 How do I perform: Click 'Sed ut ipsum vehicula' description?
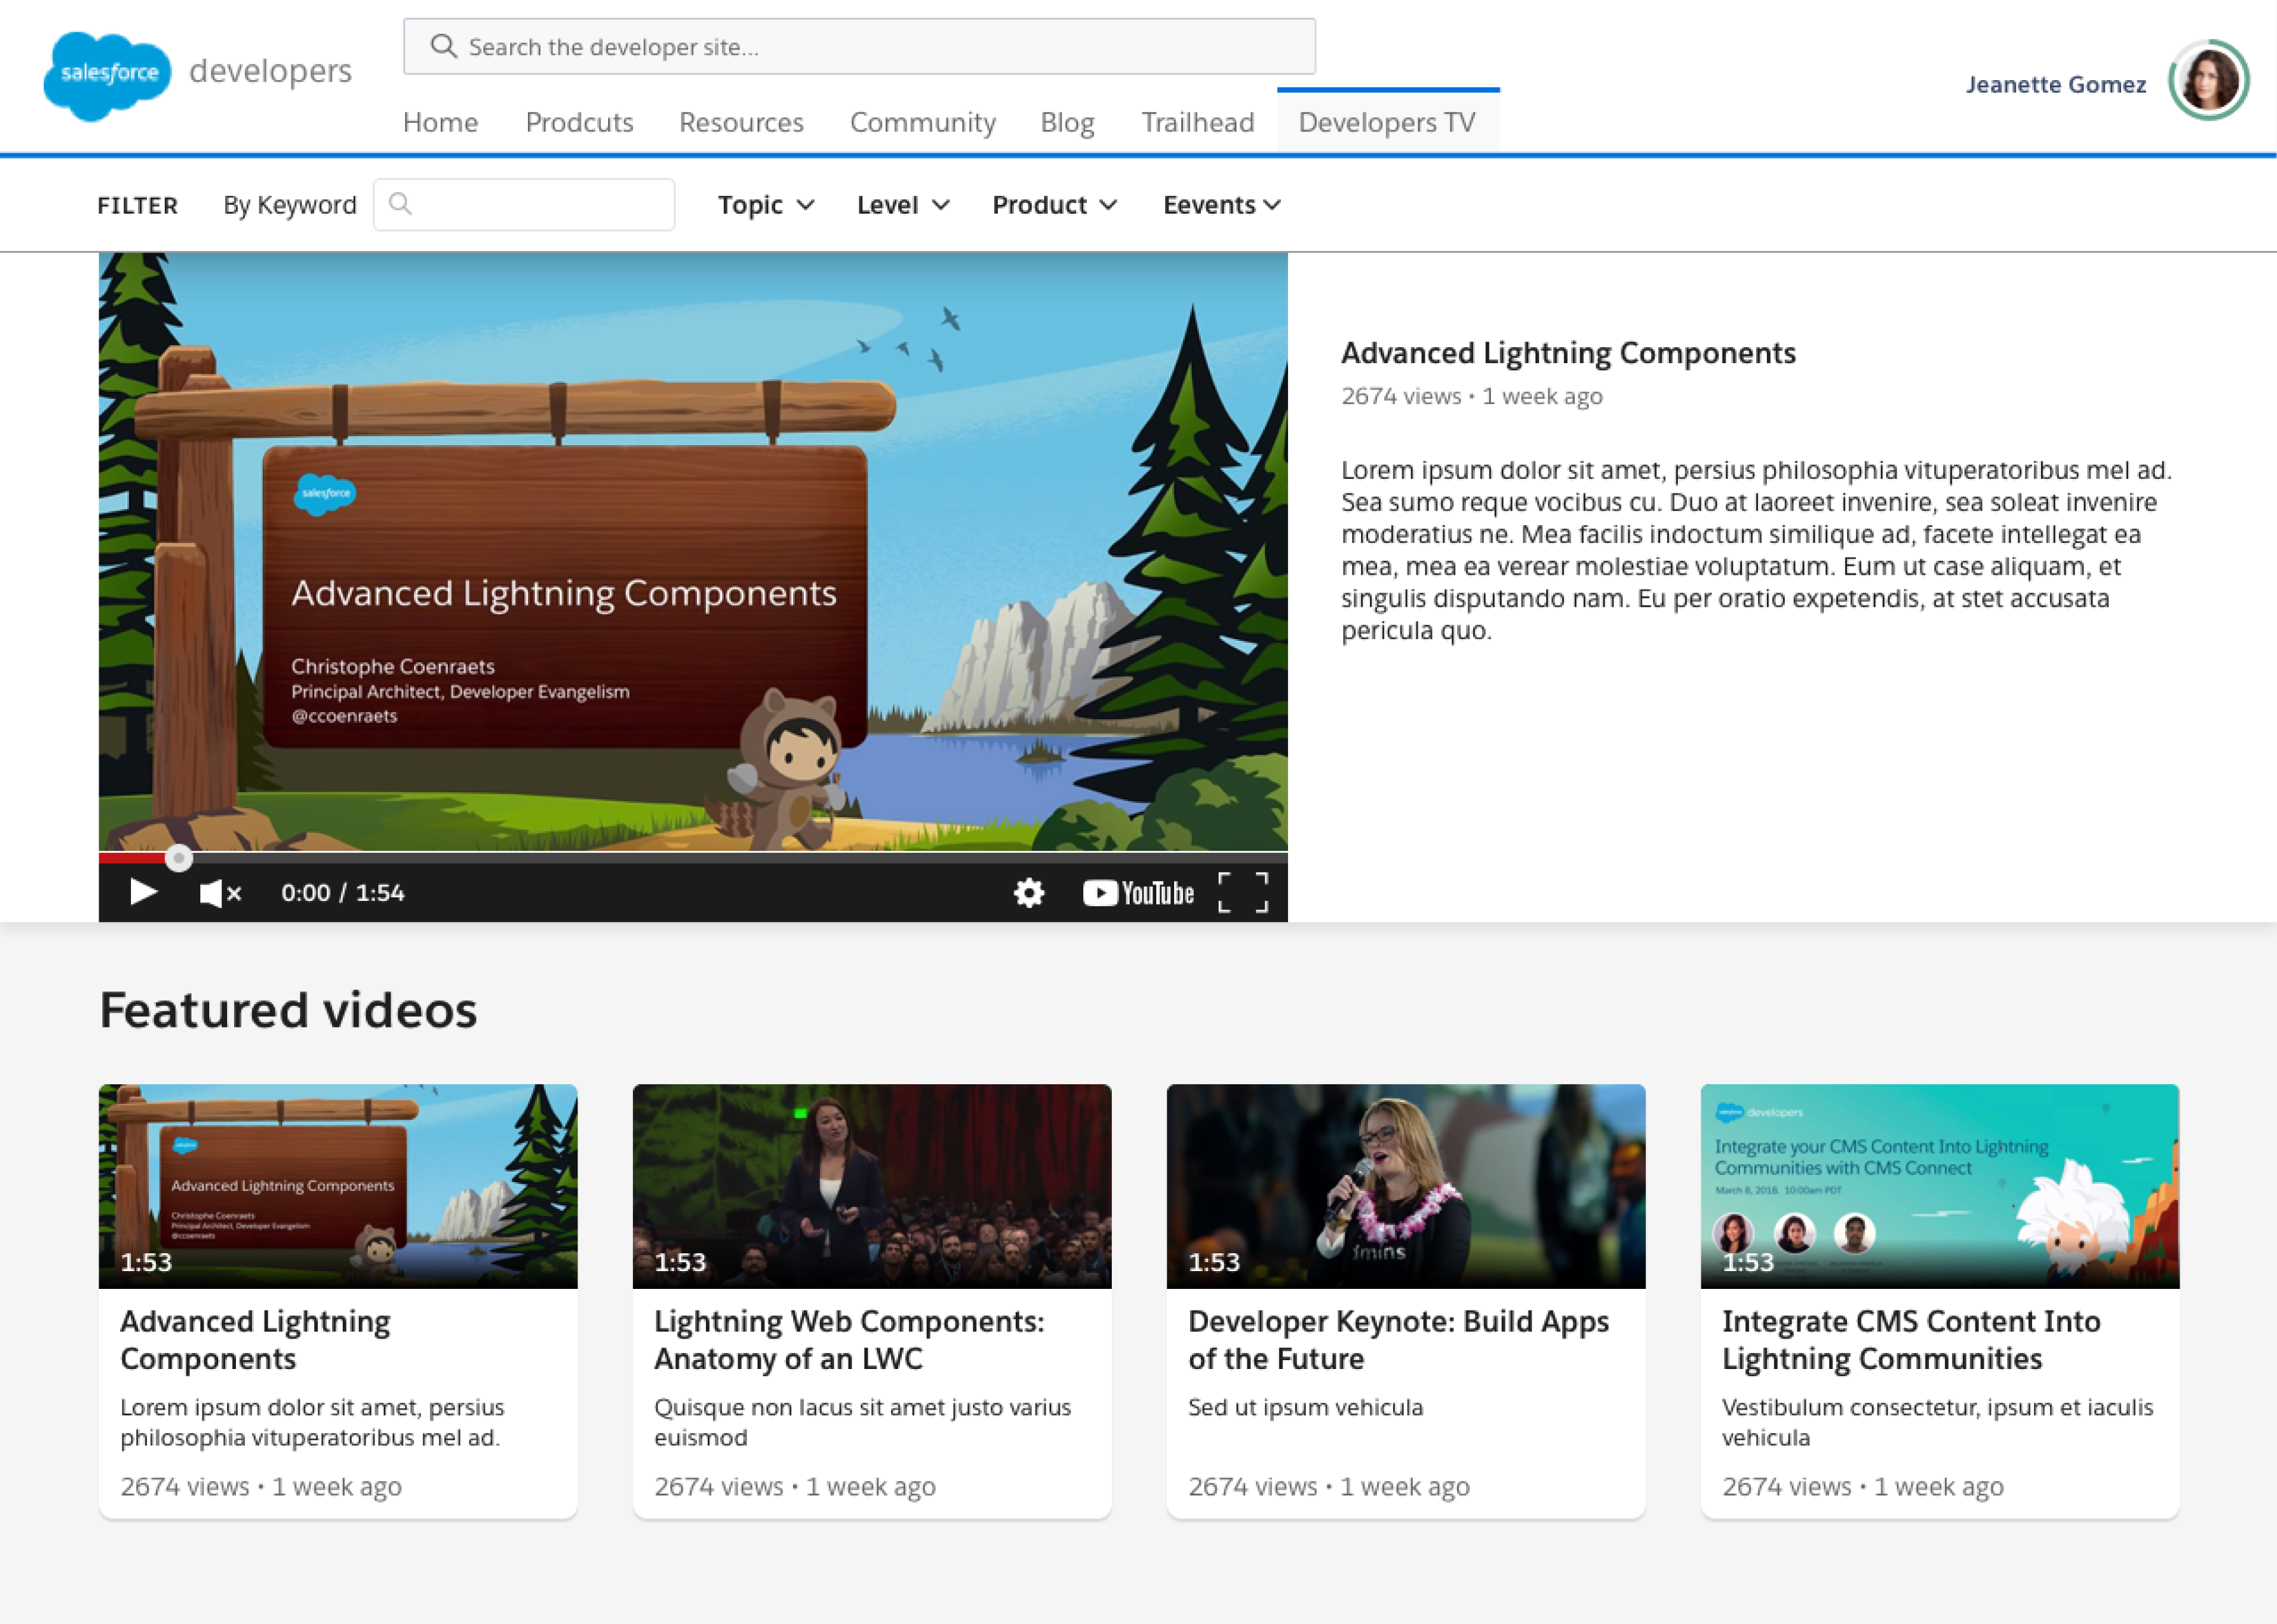pos(1305,1407)
